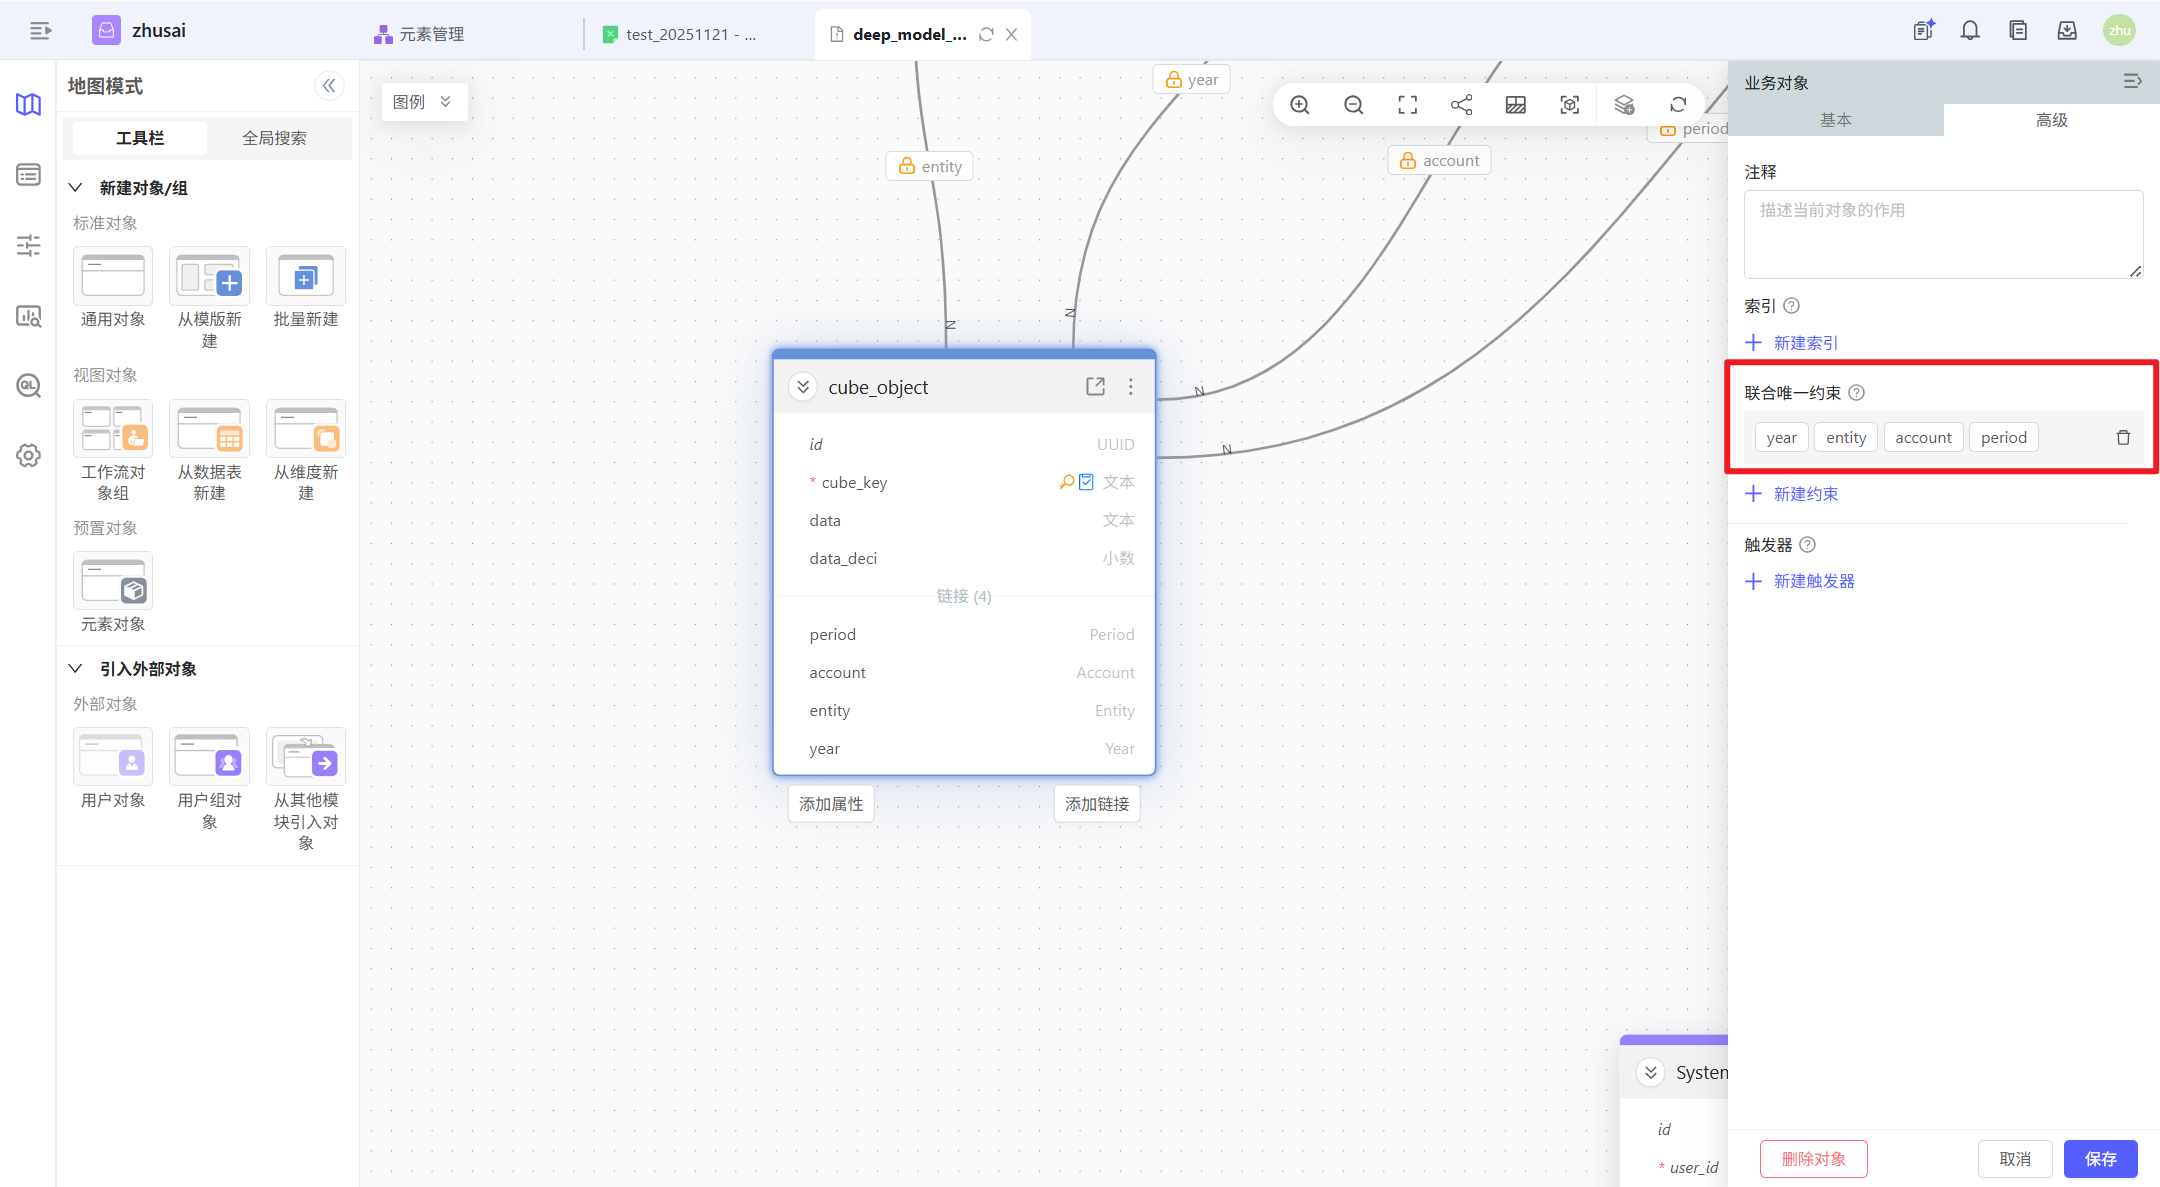Open the 图例 legend dropdown
The image size is (2160, 1187).
coord(423,102)
